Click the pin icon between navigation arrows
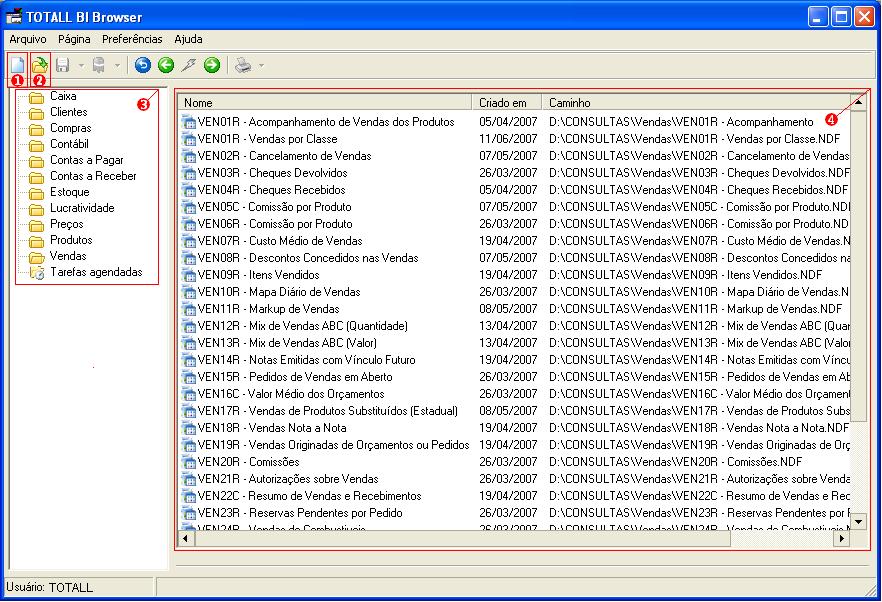This screenshot has width=882, height=602. click(x=188, y=65)
